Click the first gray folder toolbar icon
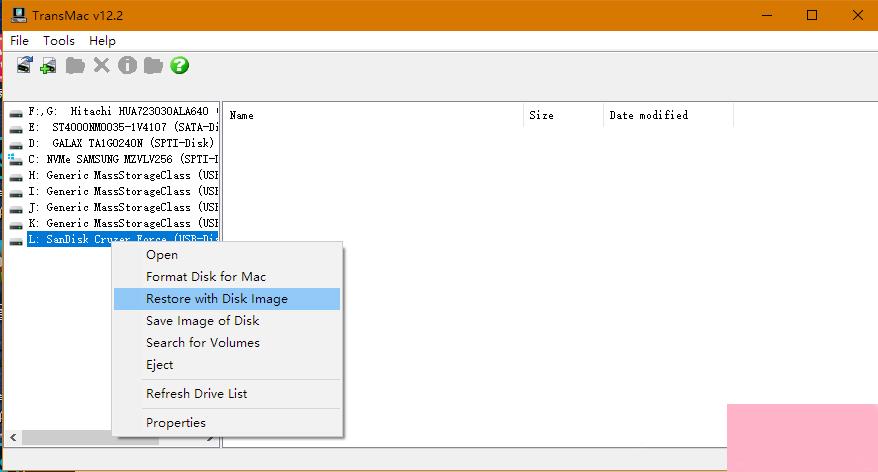This screenshot has width=878, height=472. (x=75, y=66)
